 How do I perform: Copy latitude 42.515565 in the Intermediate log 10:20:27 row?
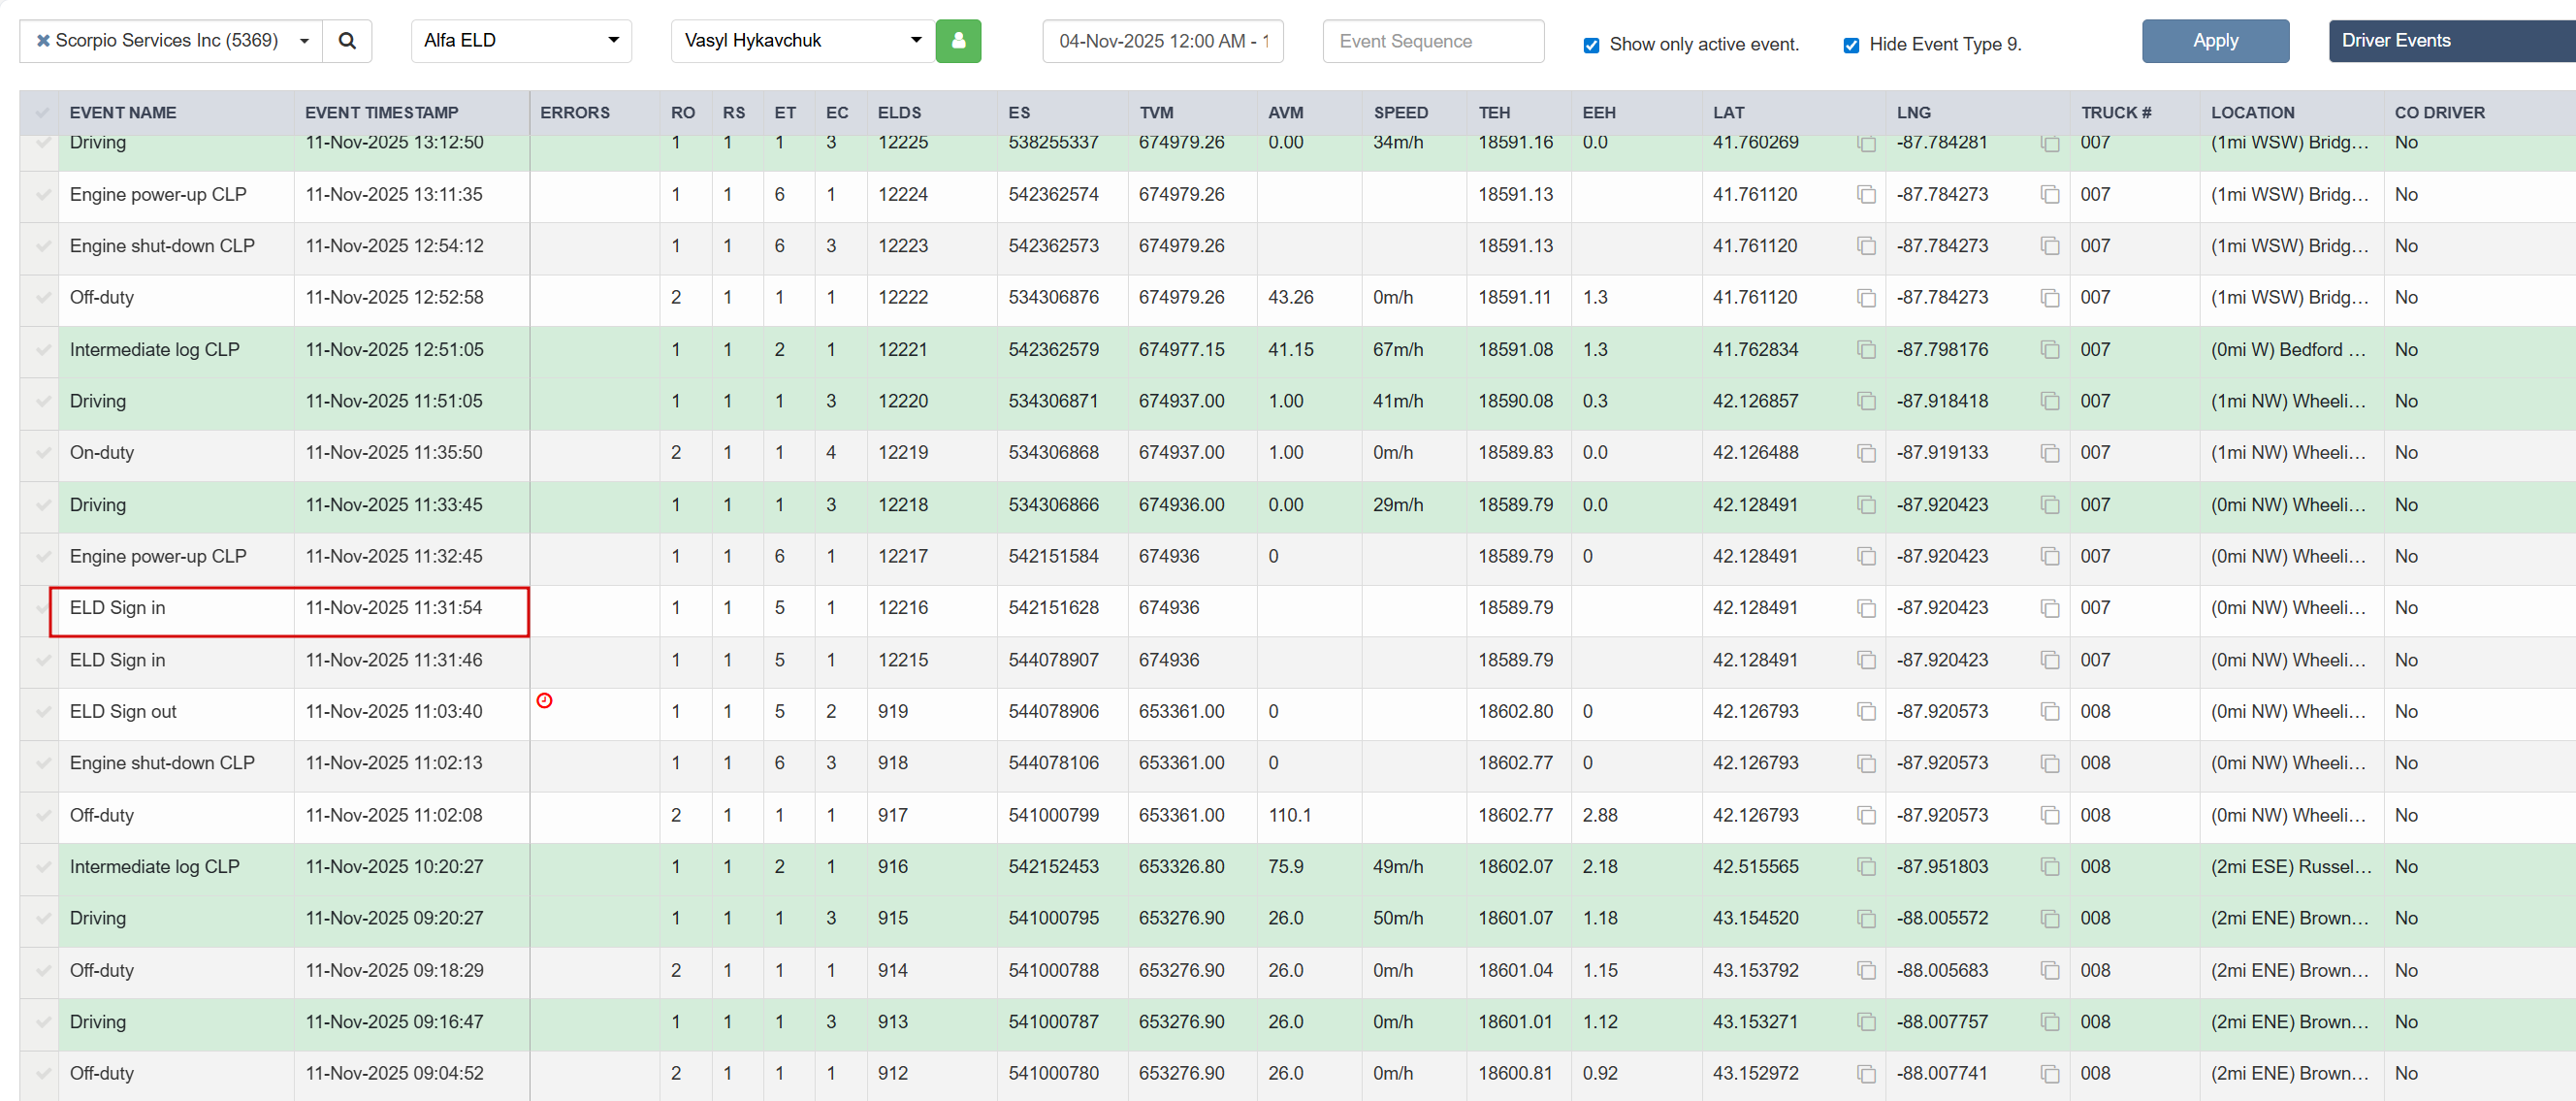pos(1865,867)
